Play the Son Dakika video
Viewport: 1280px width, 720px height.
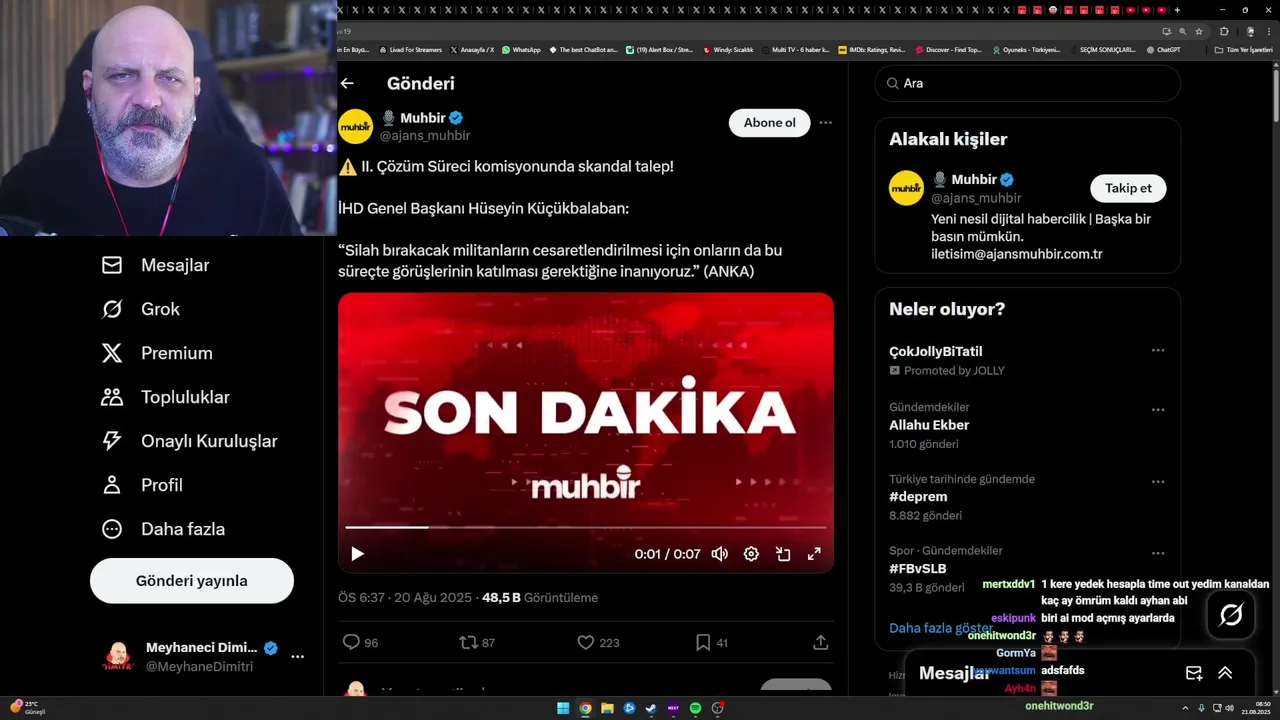[x=357, y=554]
